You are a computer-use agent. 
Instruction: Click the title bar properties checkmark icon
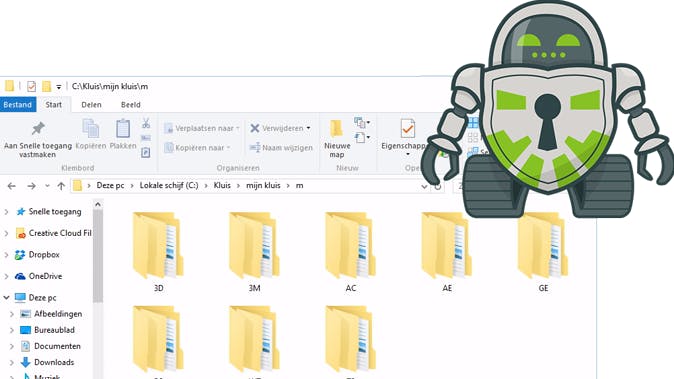(31, 86)
